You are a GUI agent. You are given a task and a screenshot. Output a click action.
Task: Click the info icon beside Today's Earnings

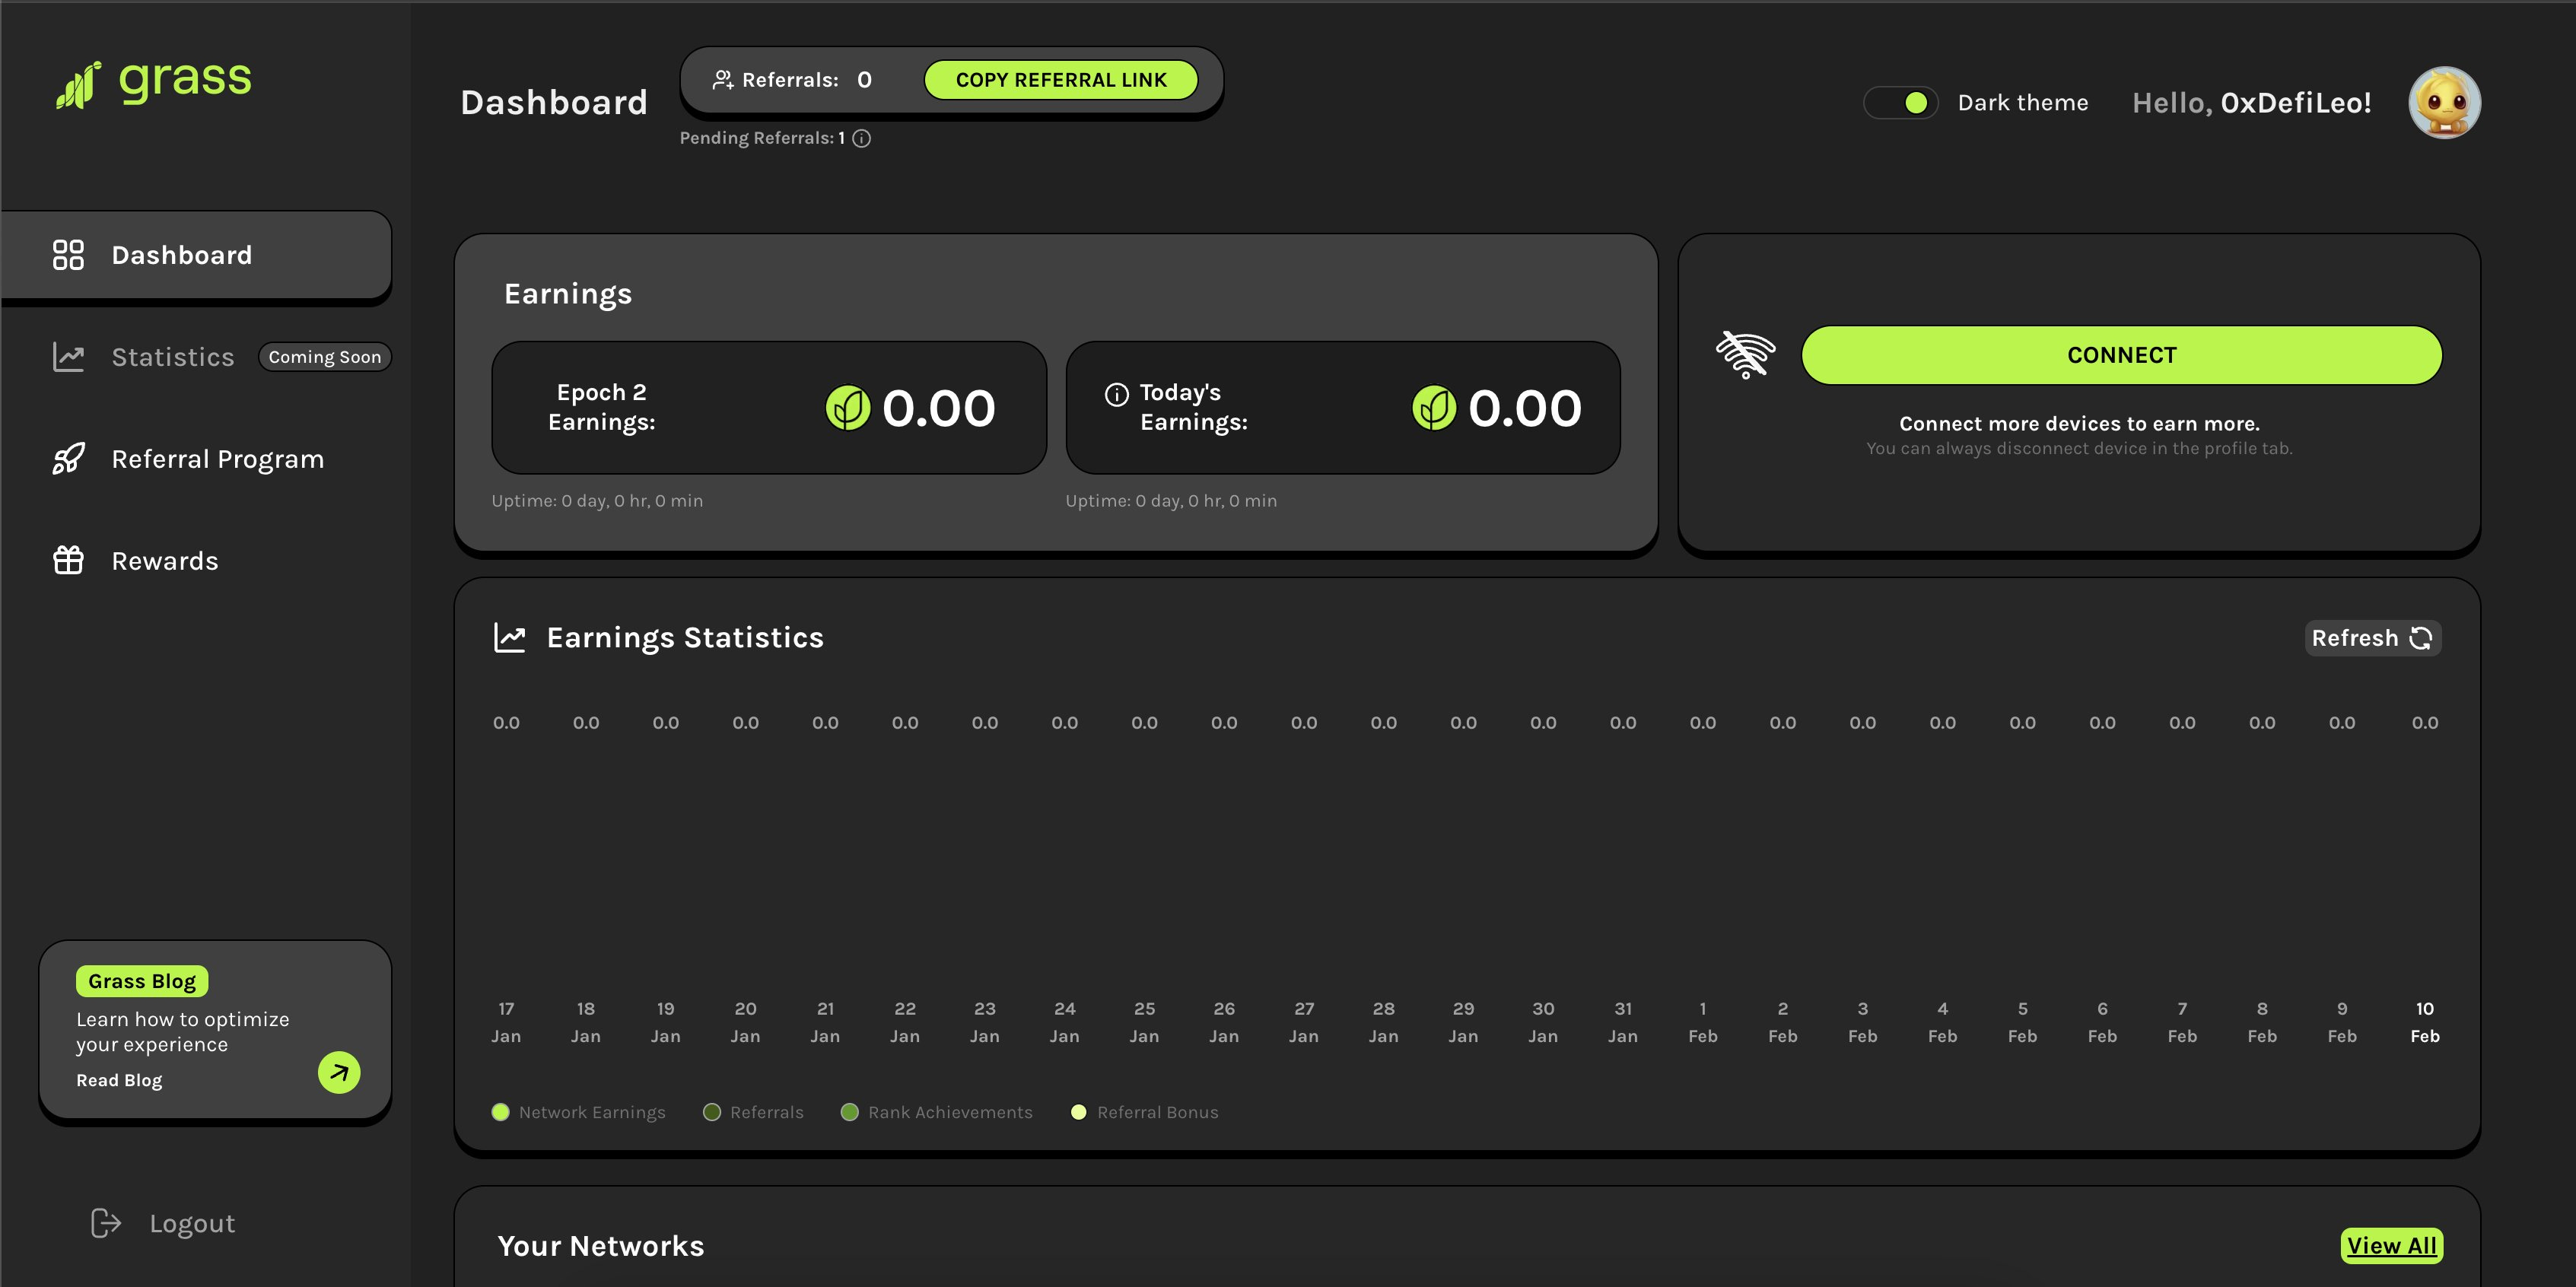click(x=1116, y=394)
